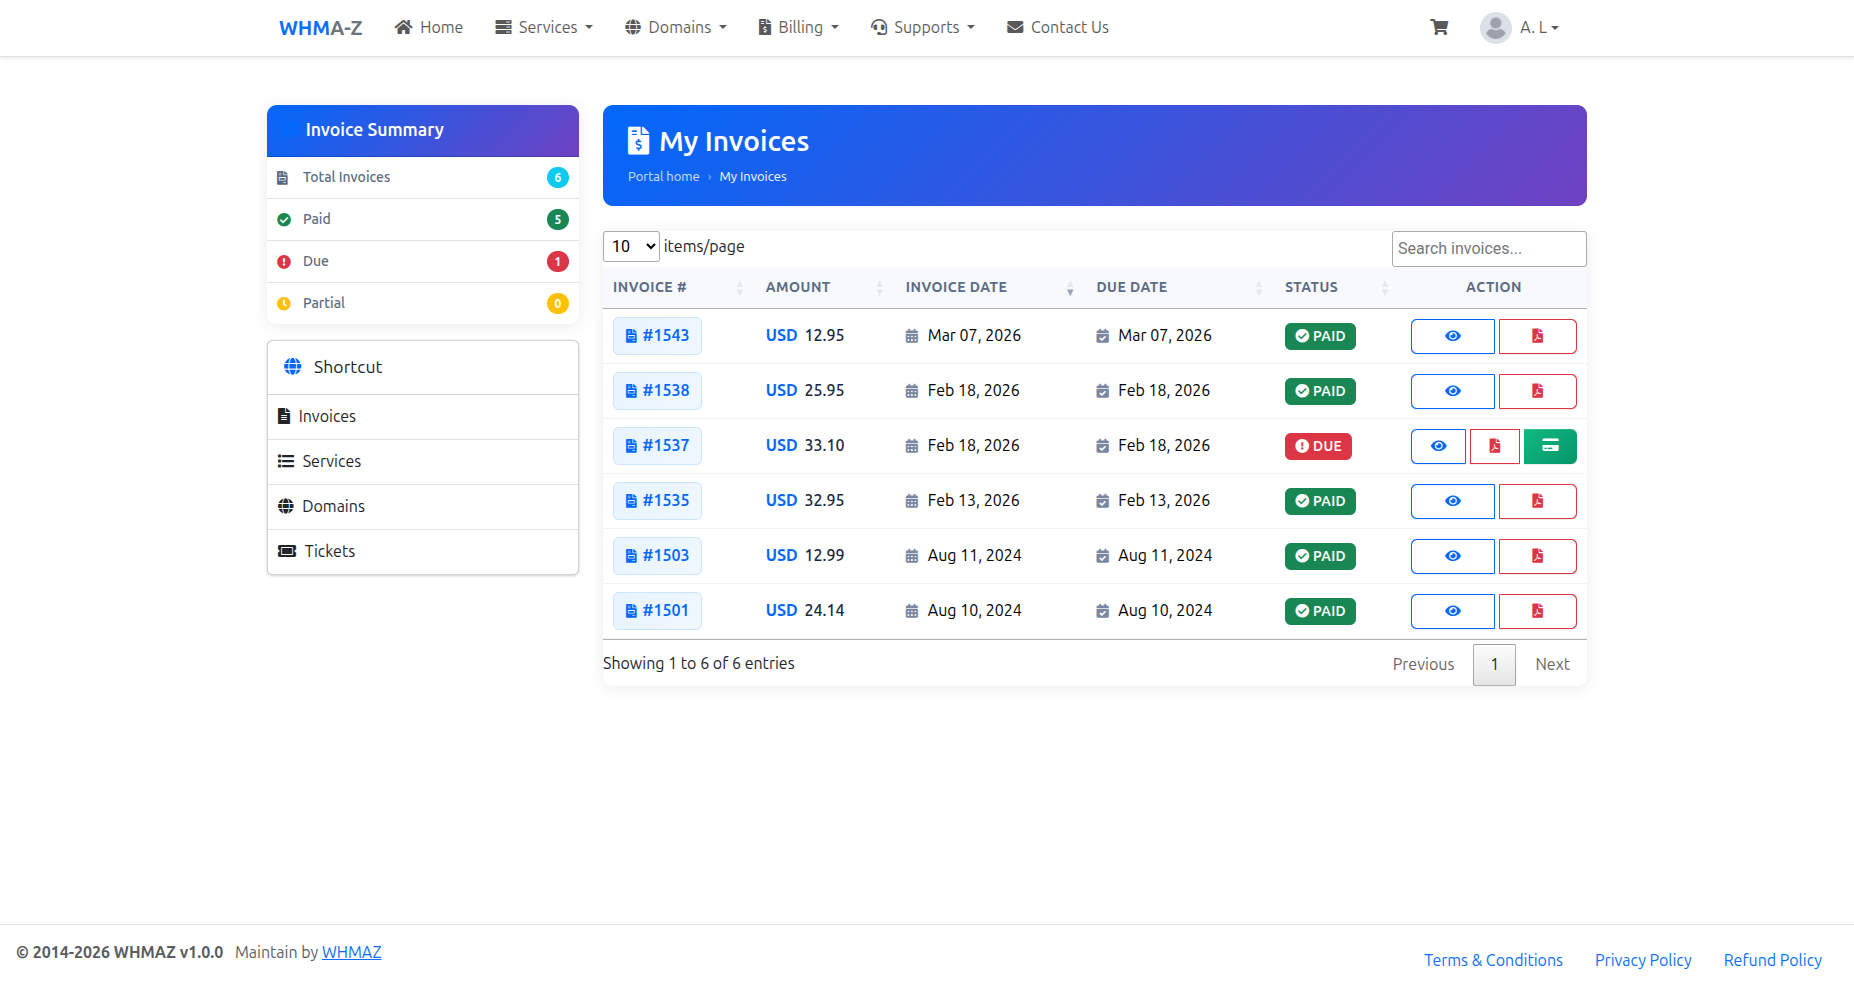Viewport: 1854px width, 997px height.
Task: Click the pay now icon for invoice #1537
Action: [x=1549, y=446]
